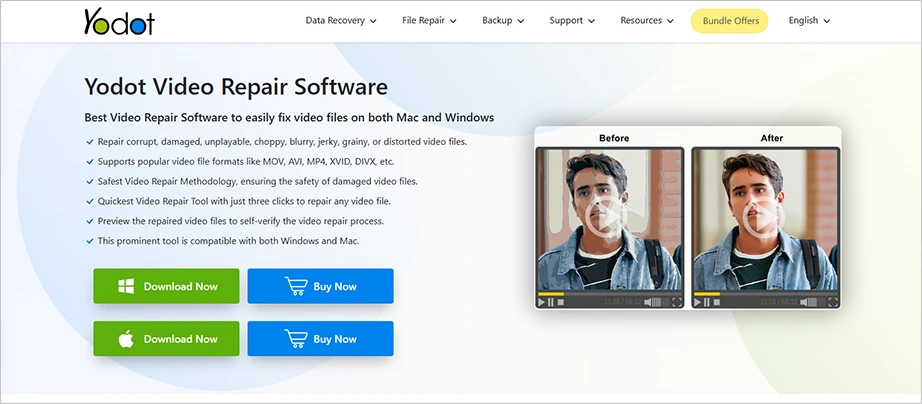
Task: Buy Now next to Windows download
Action: [x=320, y=286]
